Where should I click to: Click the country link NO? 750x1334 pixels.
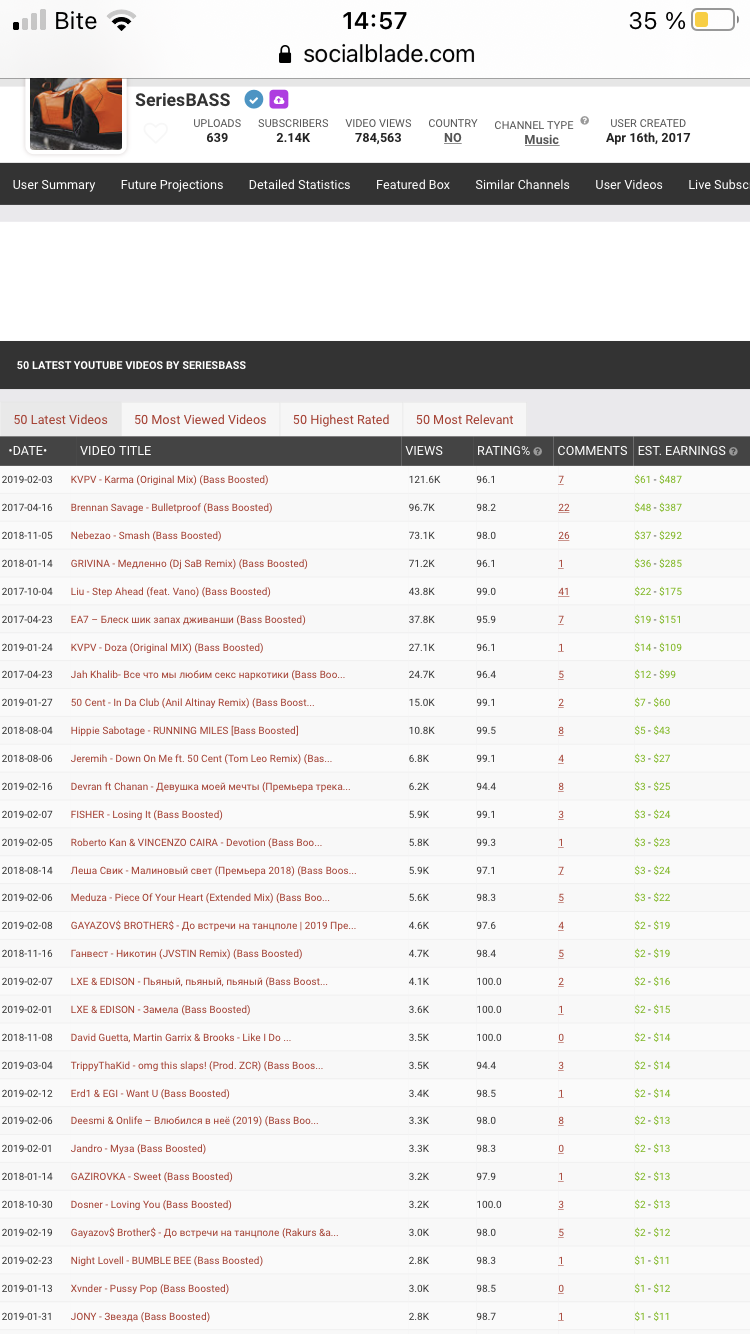click(x=453, y=138)
